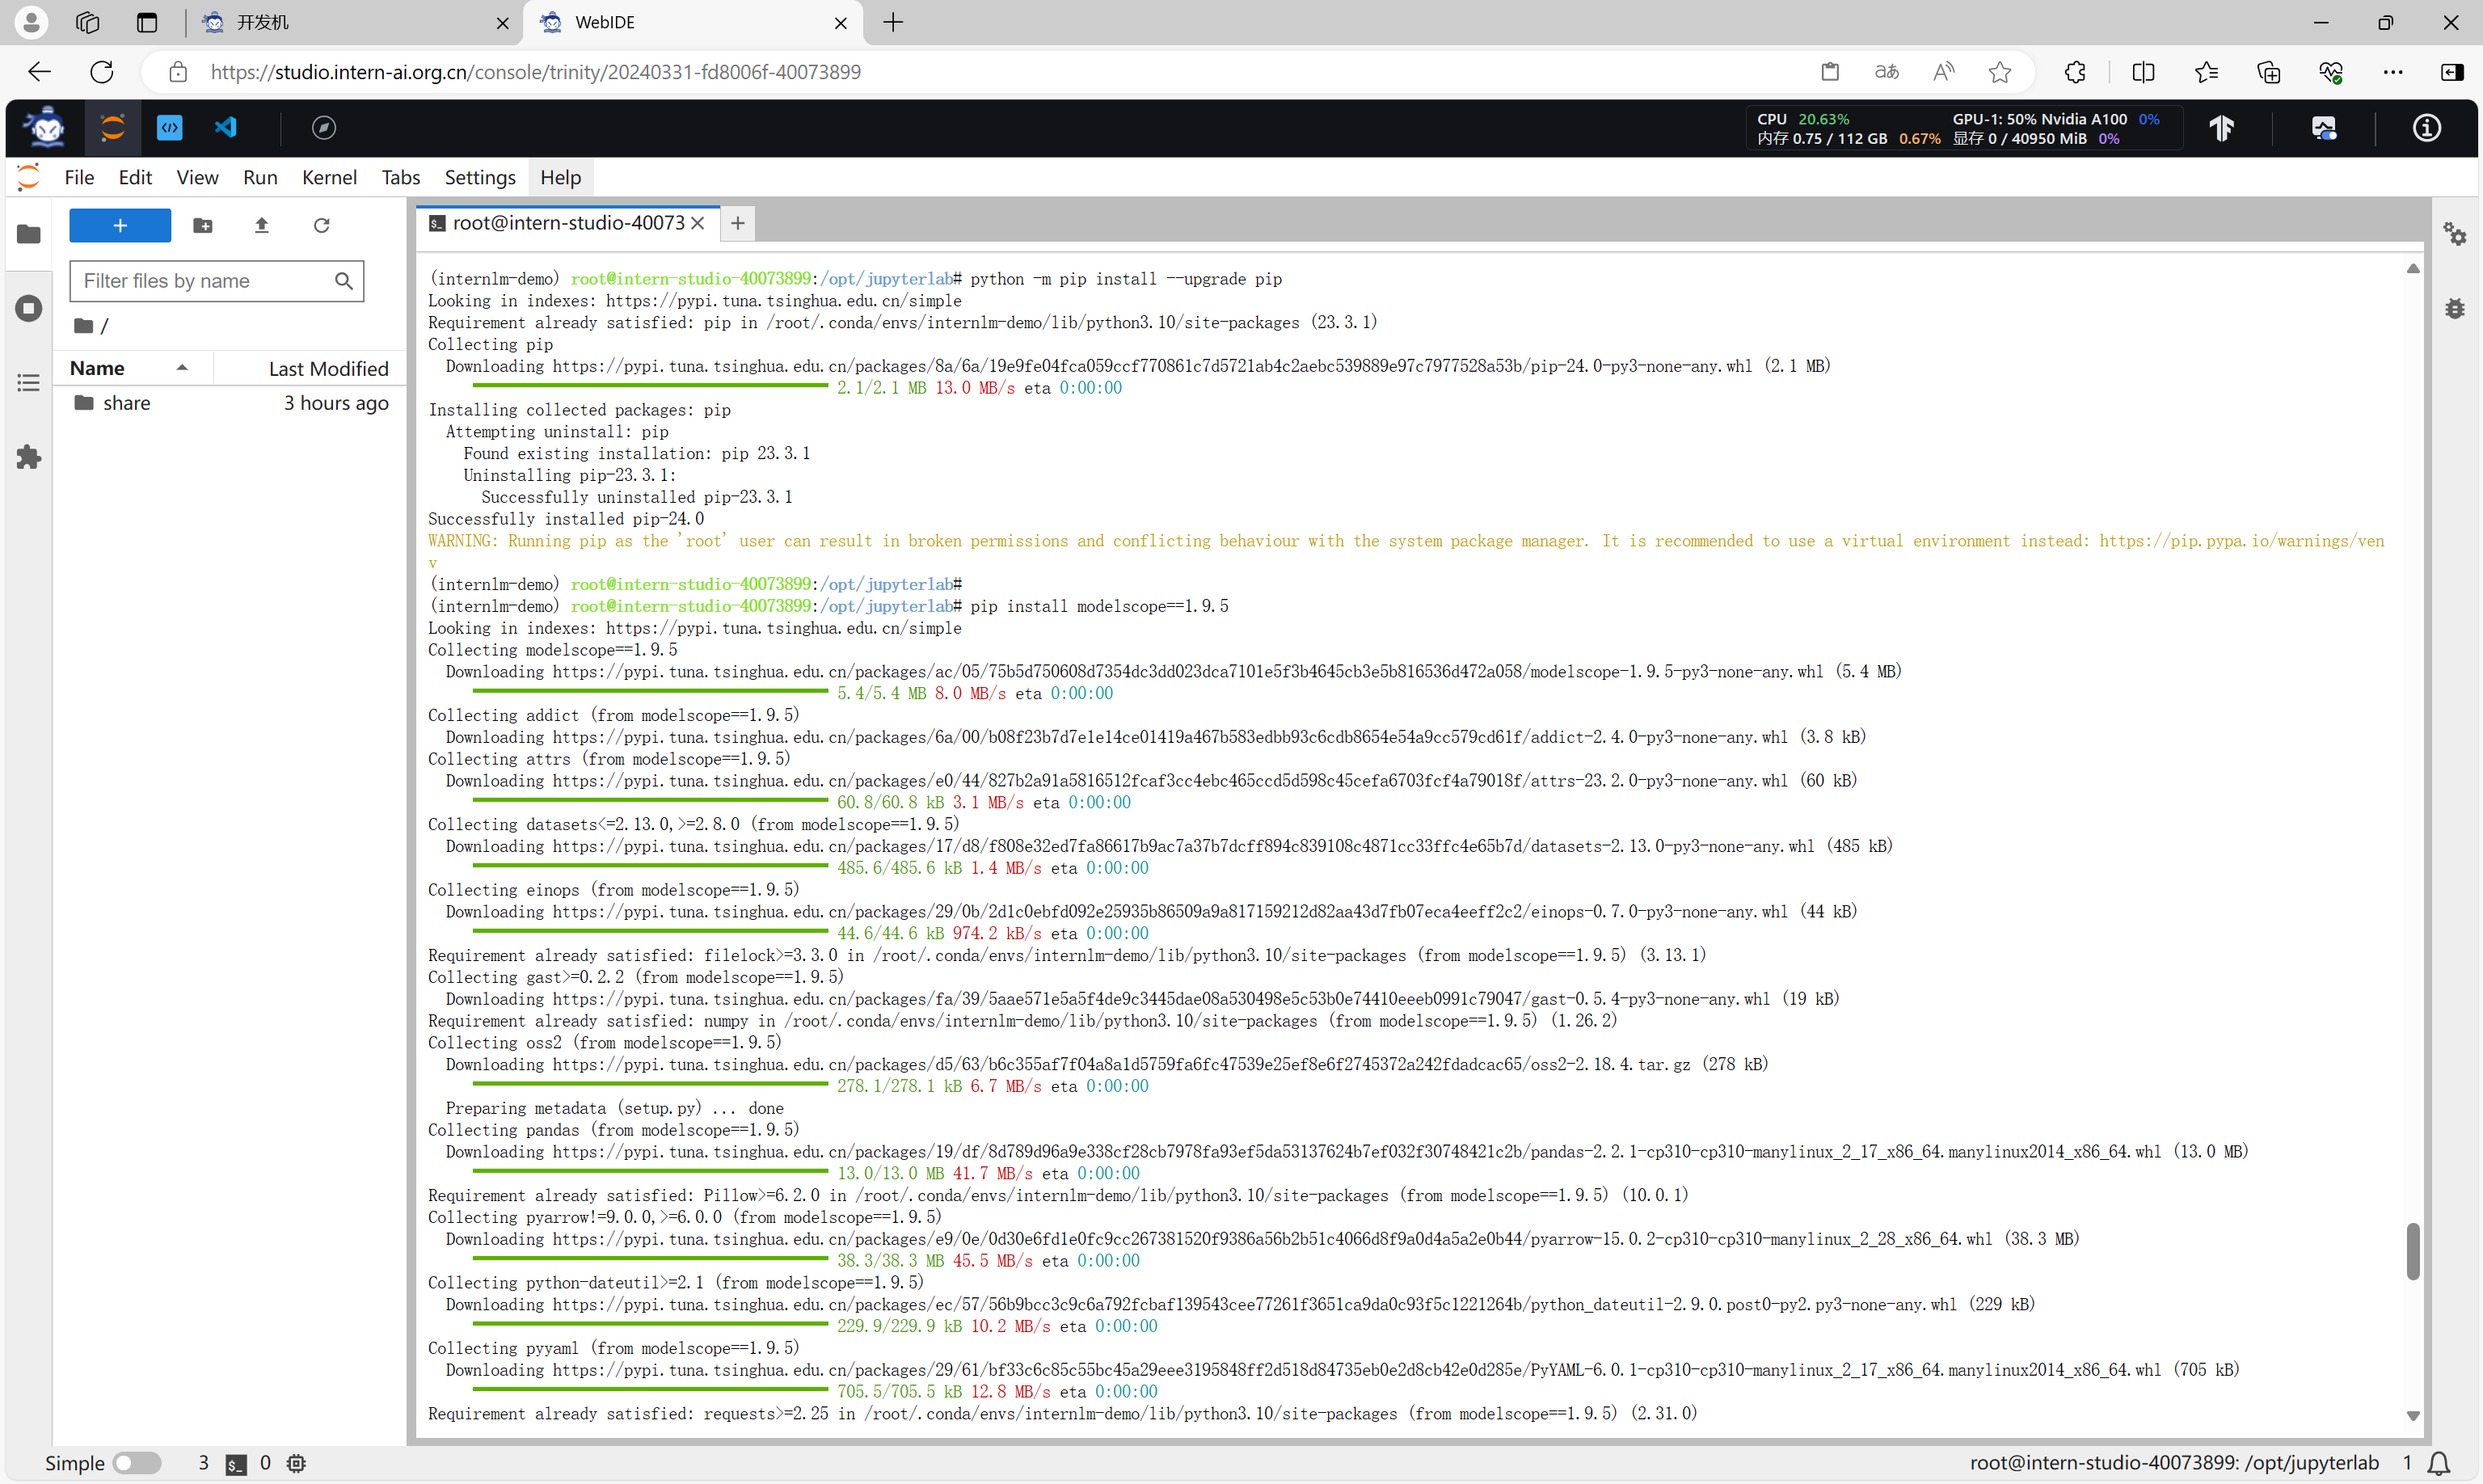Close the root@intern-studio terminal tab
Image resolution: width=2483 pixels, height=1484 pixels.
pos(698,223)
